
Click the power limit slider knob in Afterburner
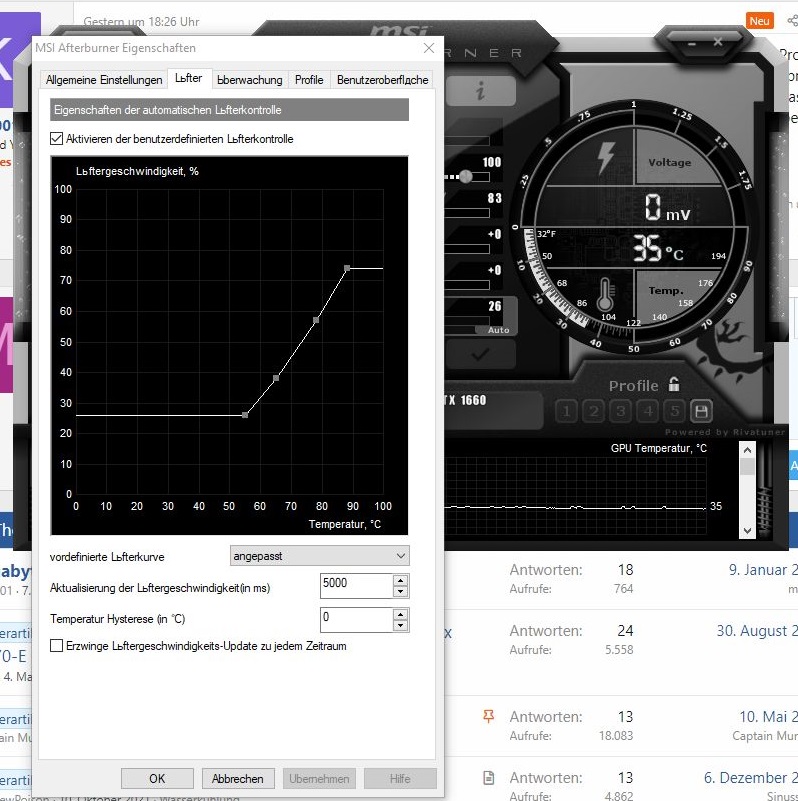click(x=465, y=177)
